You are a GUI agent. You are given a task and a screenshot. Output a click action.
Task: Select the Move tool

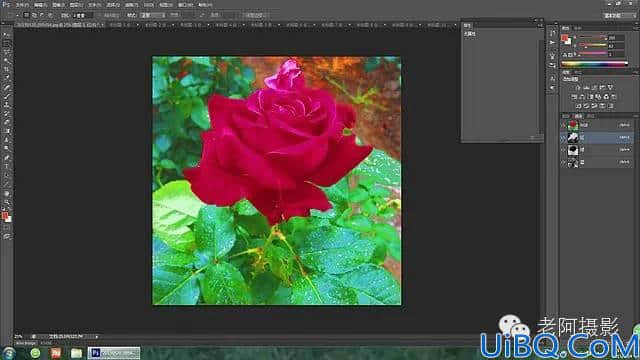tap(7, 35)
